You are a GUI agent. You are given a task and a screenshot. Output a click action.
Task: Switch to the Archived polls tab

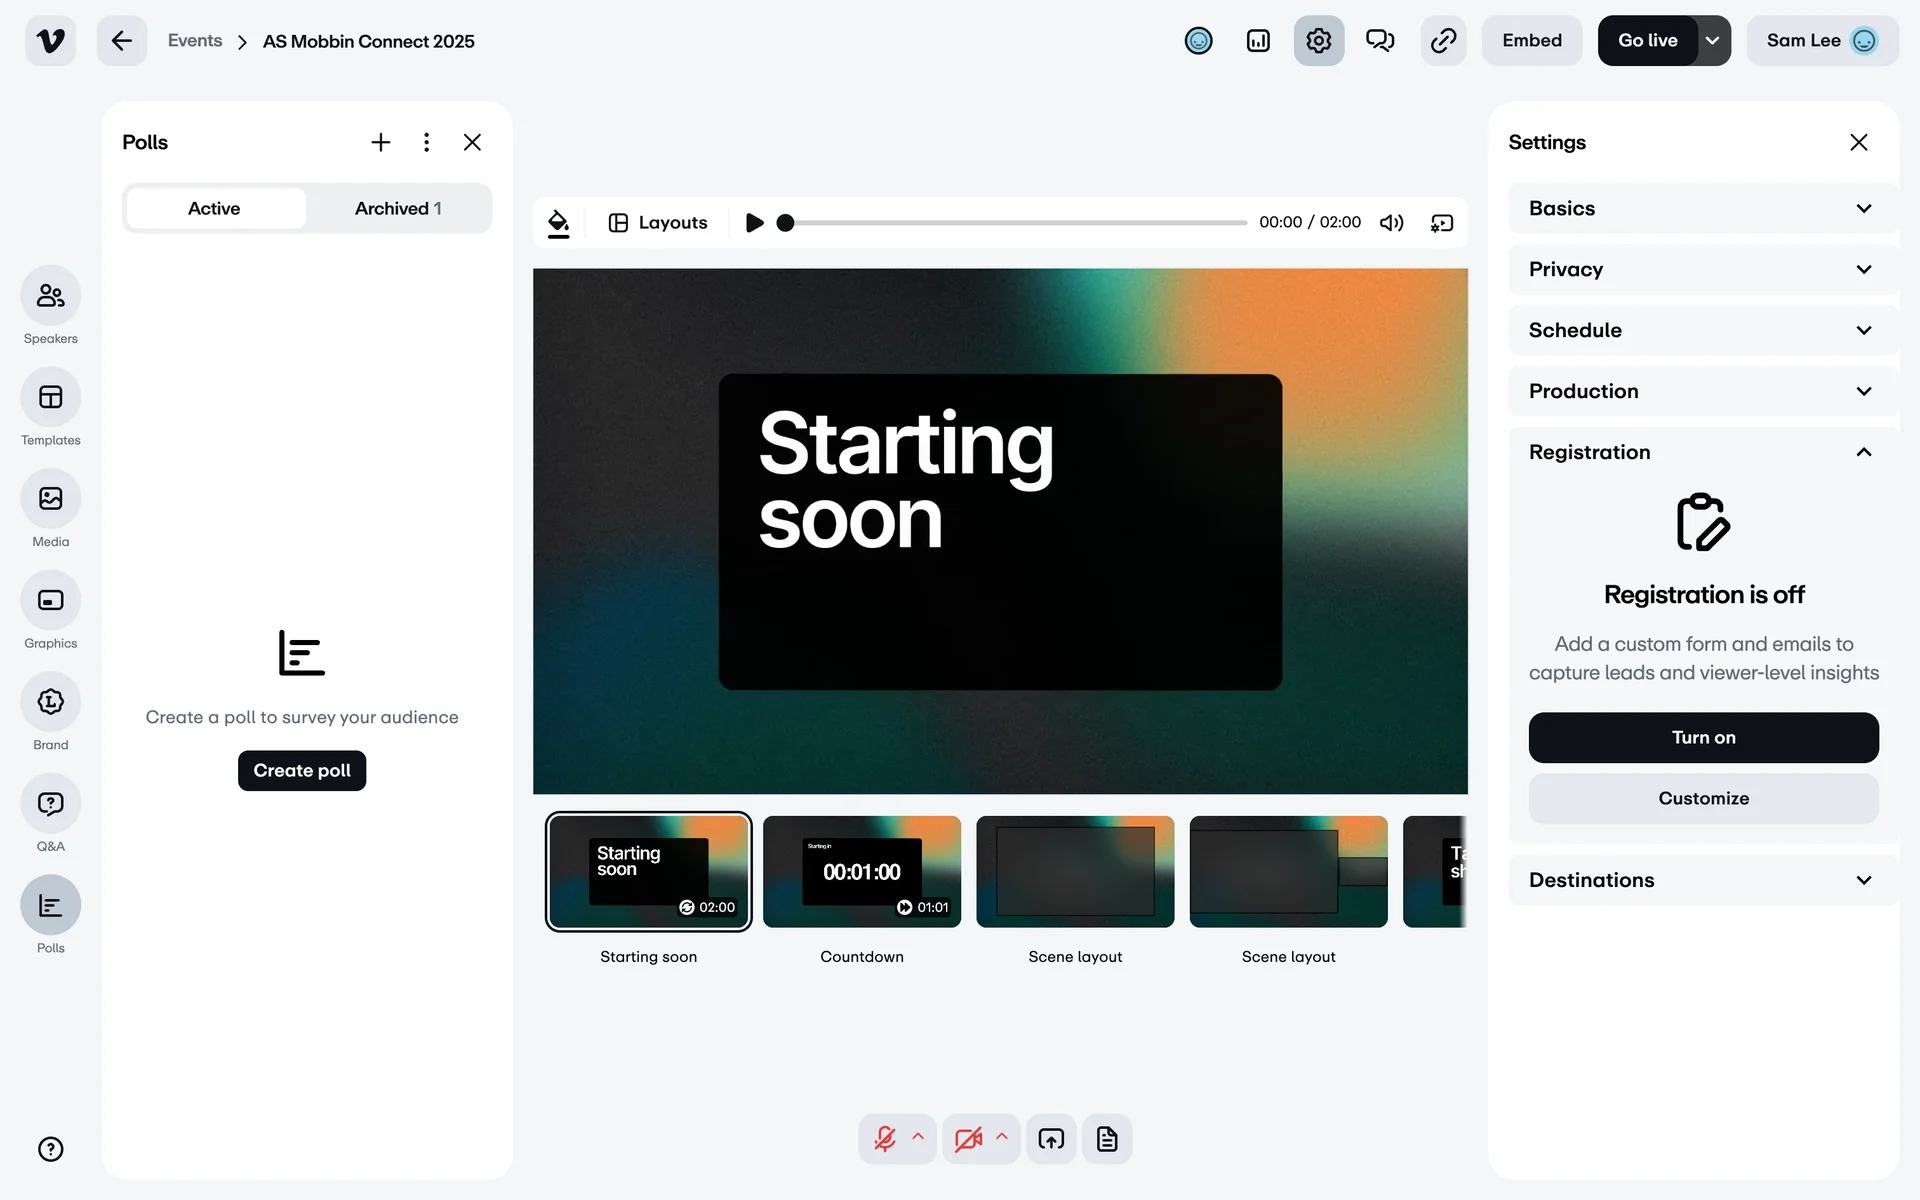click(x=398, y=209)
